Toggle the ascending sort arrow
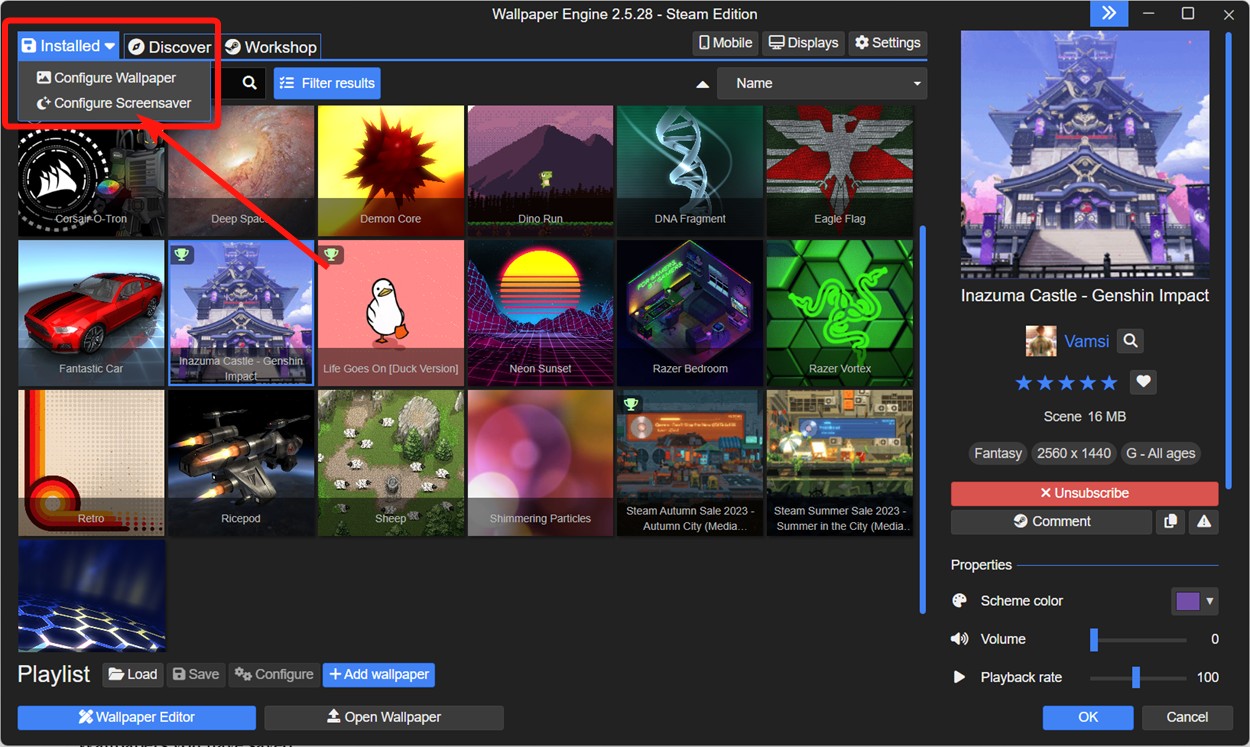This screenshot has width=1250, height=747. [x=700, y=83]
